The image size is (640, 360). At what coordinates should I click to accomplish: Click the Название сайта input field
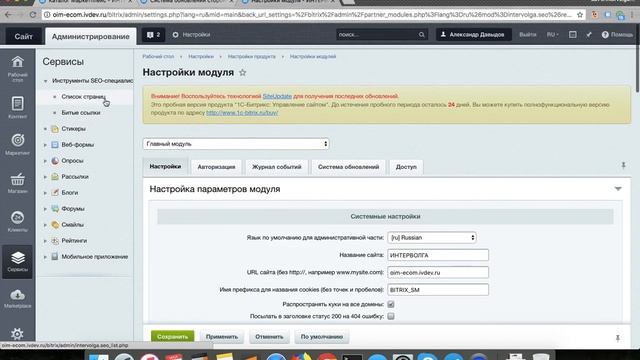tap(438, 255)
